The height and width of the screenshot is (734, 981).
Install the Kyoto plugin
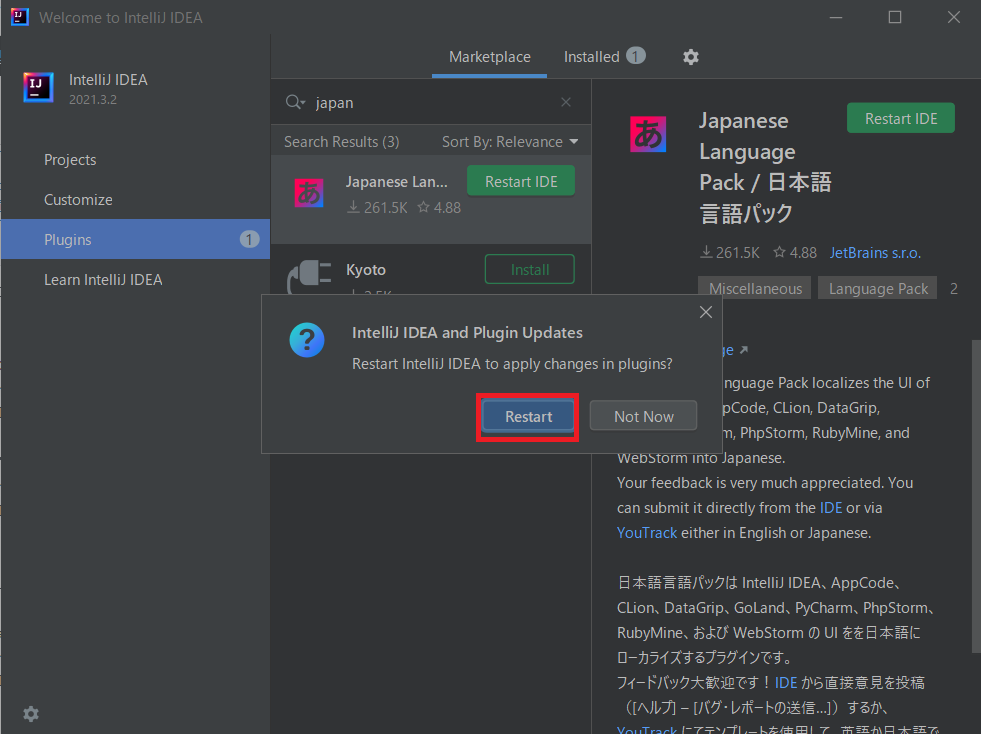pyautogui.click(x=529, y=270)
